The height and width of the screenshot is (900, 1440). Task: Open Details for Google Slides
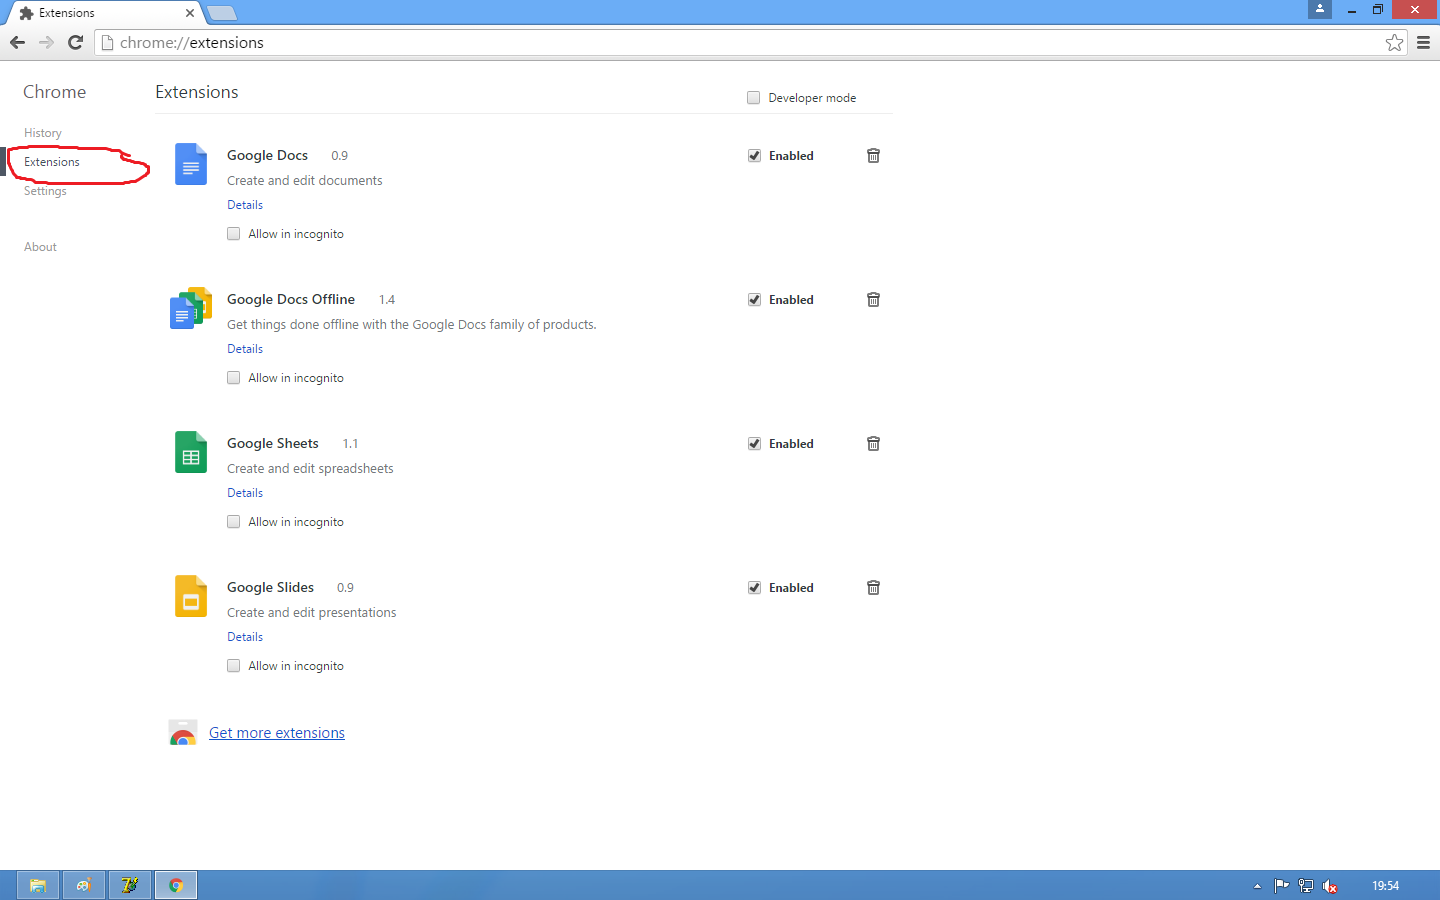245,637
